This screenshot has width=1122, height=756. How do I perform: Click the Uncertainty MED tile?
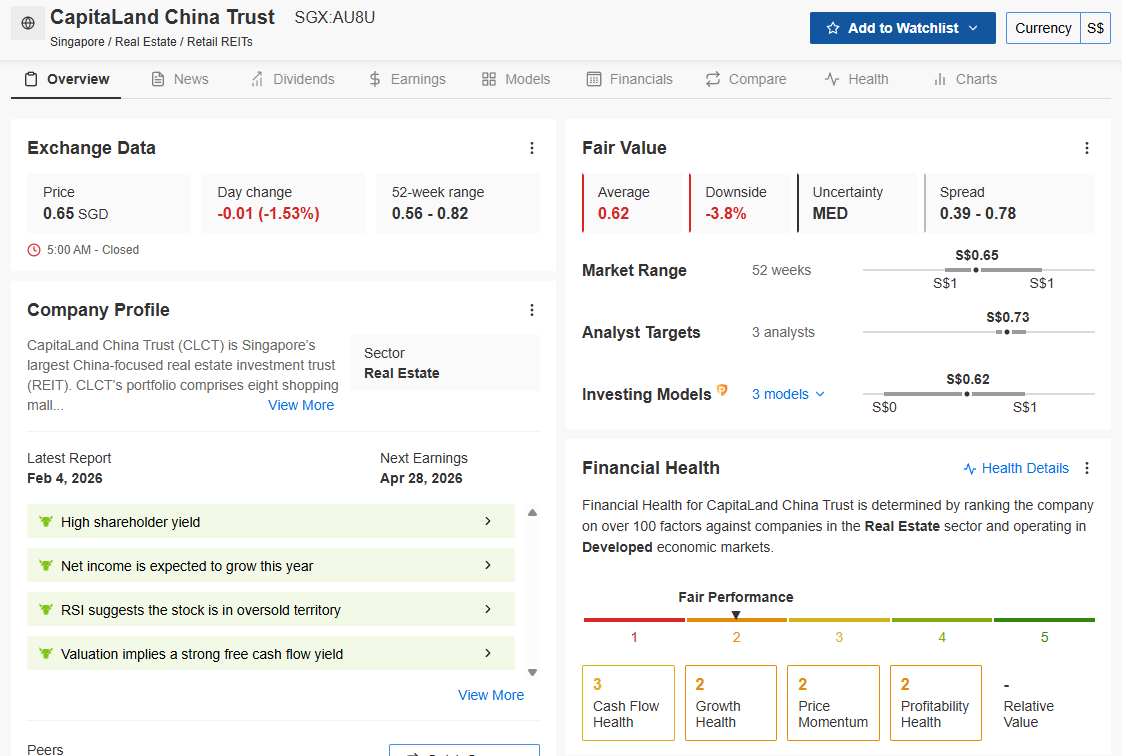[x=857, y=203]
